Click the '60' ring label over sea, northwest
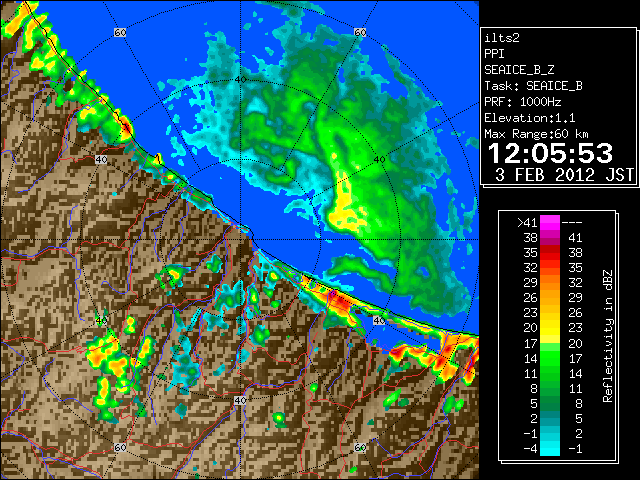This screenshot has height=480, width=640. pos(120,32)
